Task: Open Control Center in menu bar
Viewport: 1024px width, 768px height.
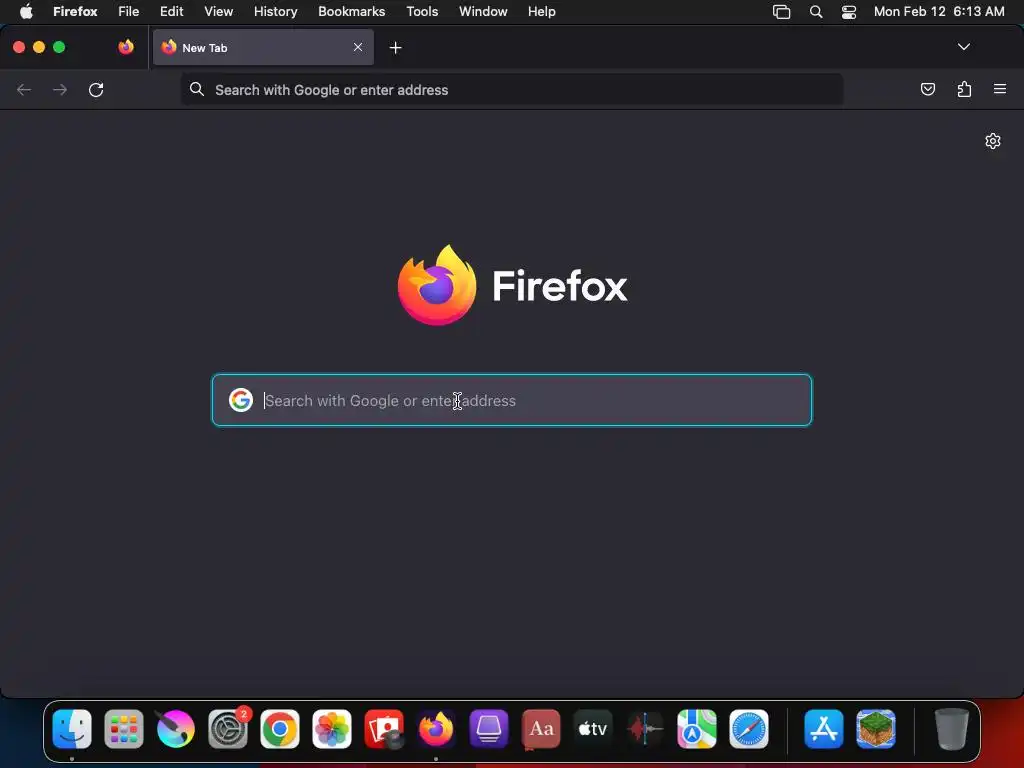Action: click(849, 12)
